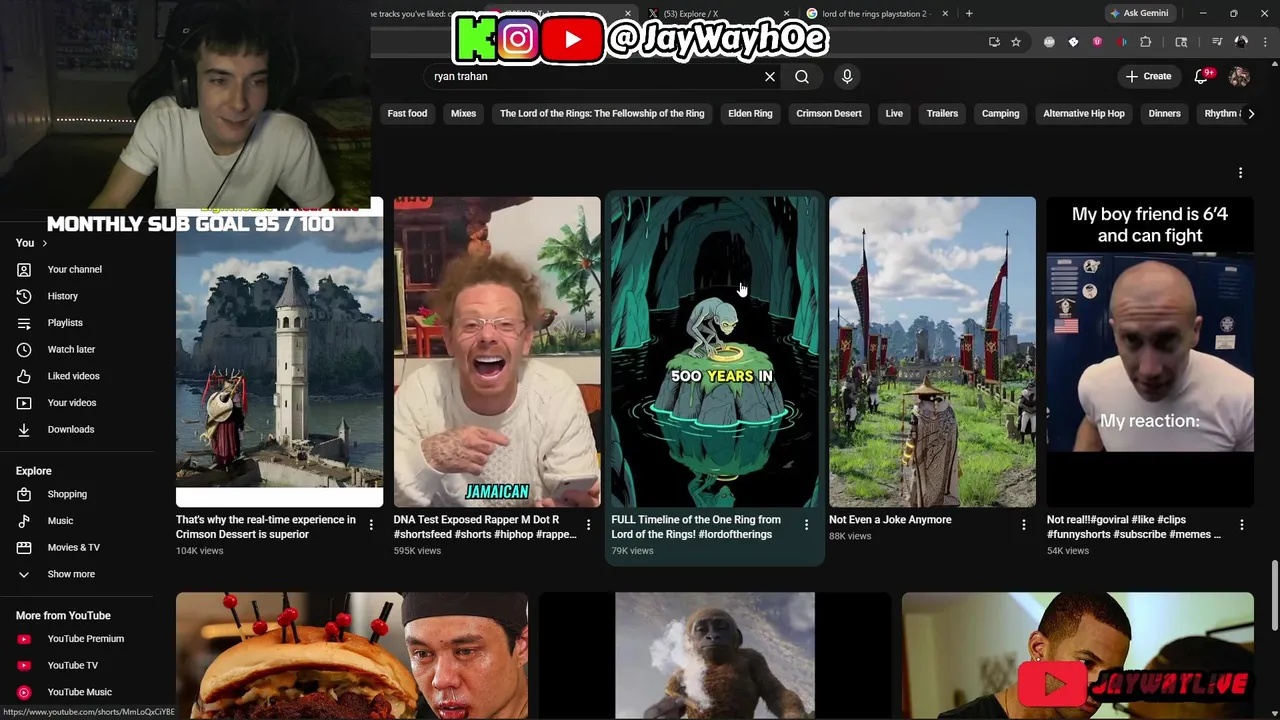Click title 'DNA Test Exposed Rapper M Dot R'
Image resolution: width=1280 pixels, height=720 pixels.
485,527
